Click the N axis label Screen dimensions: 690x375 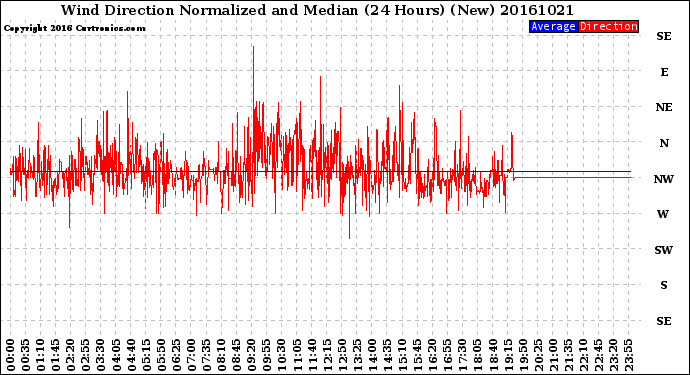pyautogui.click(x=664, y=143)
